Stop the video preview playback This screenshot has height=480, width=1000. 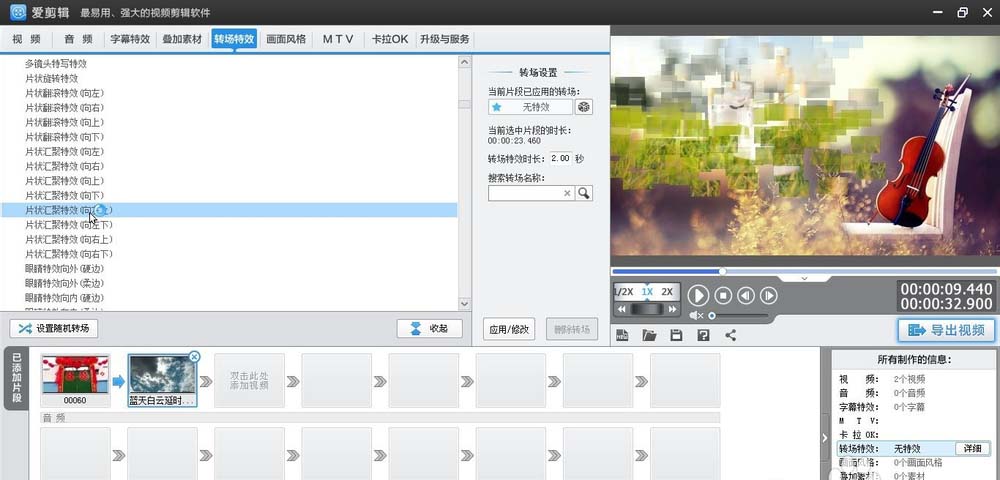click(722, 295)
